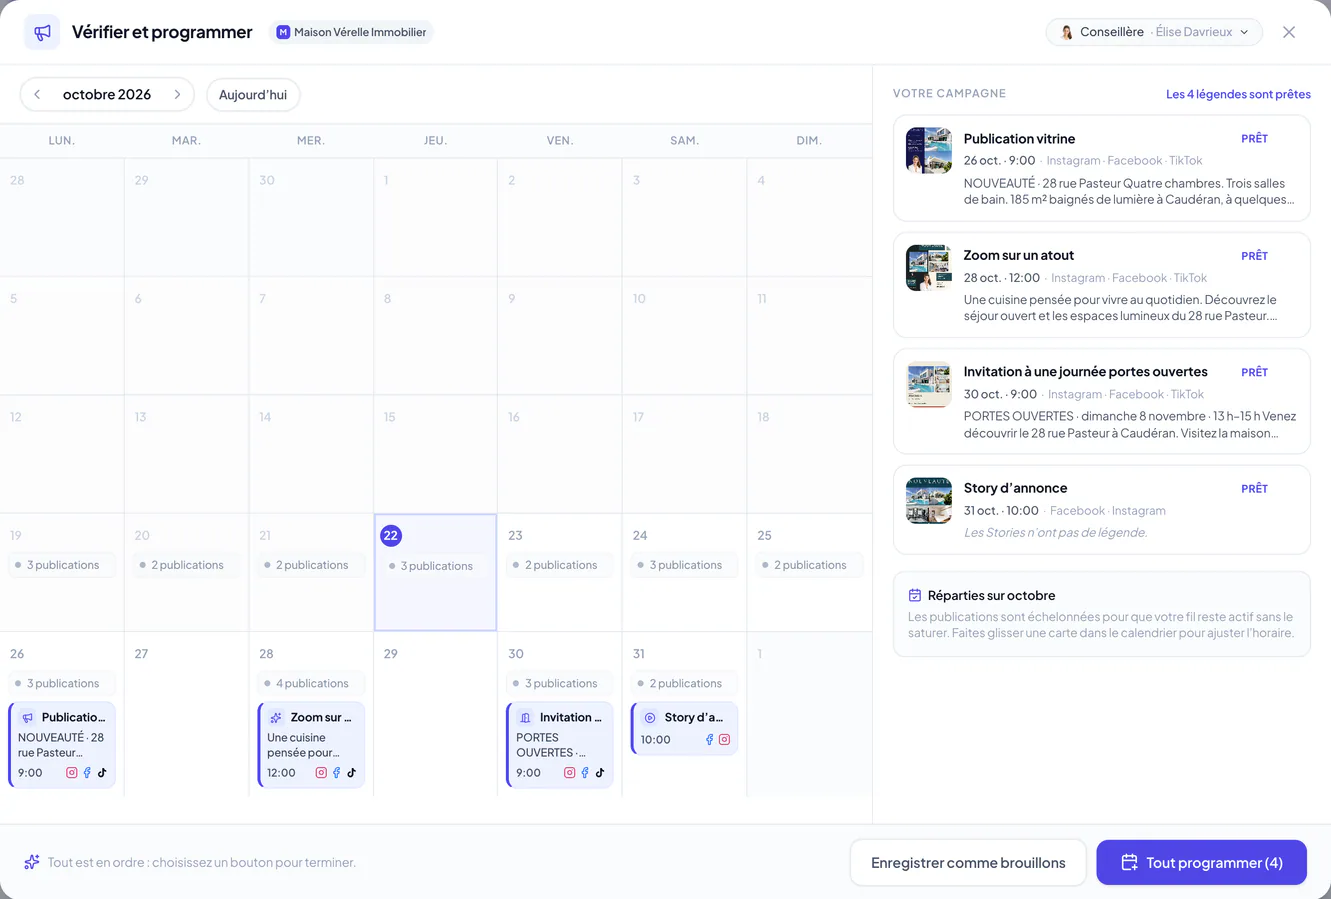1331x899 pixels.
Task: Open the 2 publications badge on the 25th
Action: 809,565
